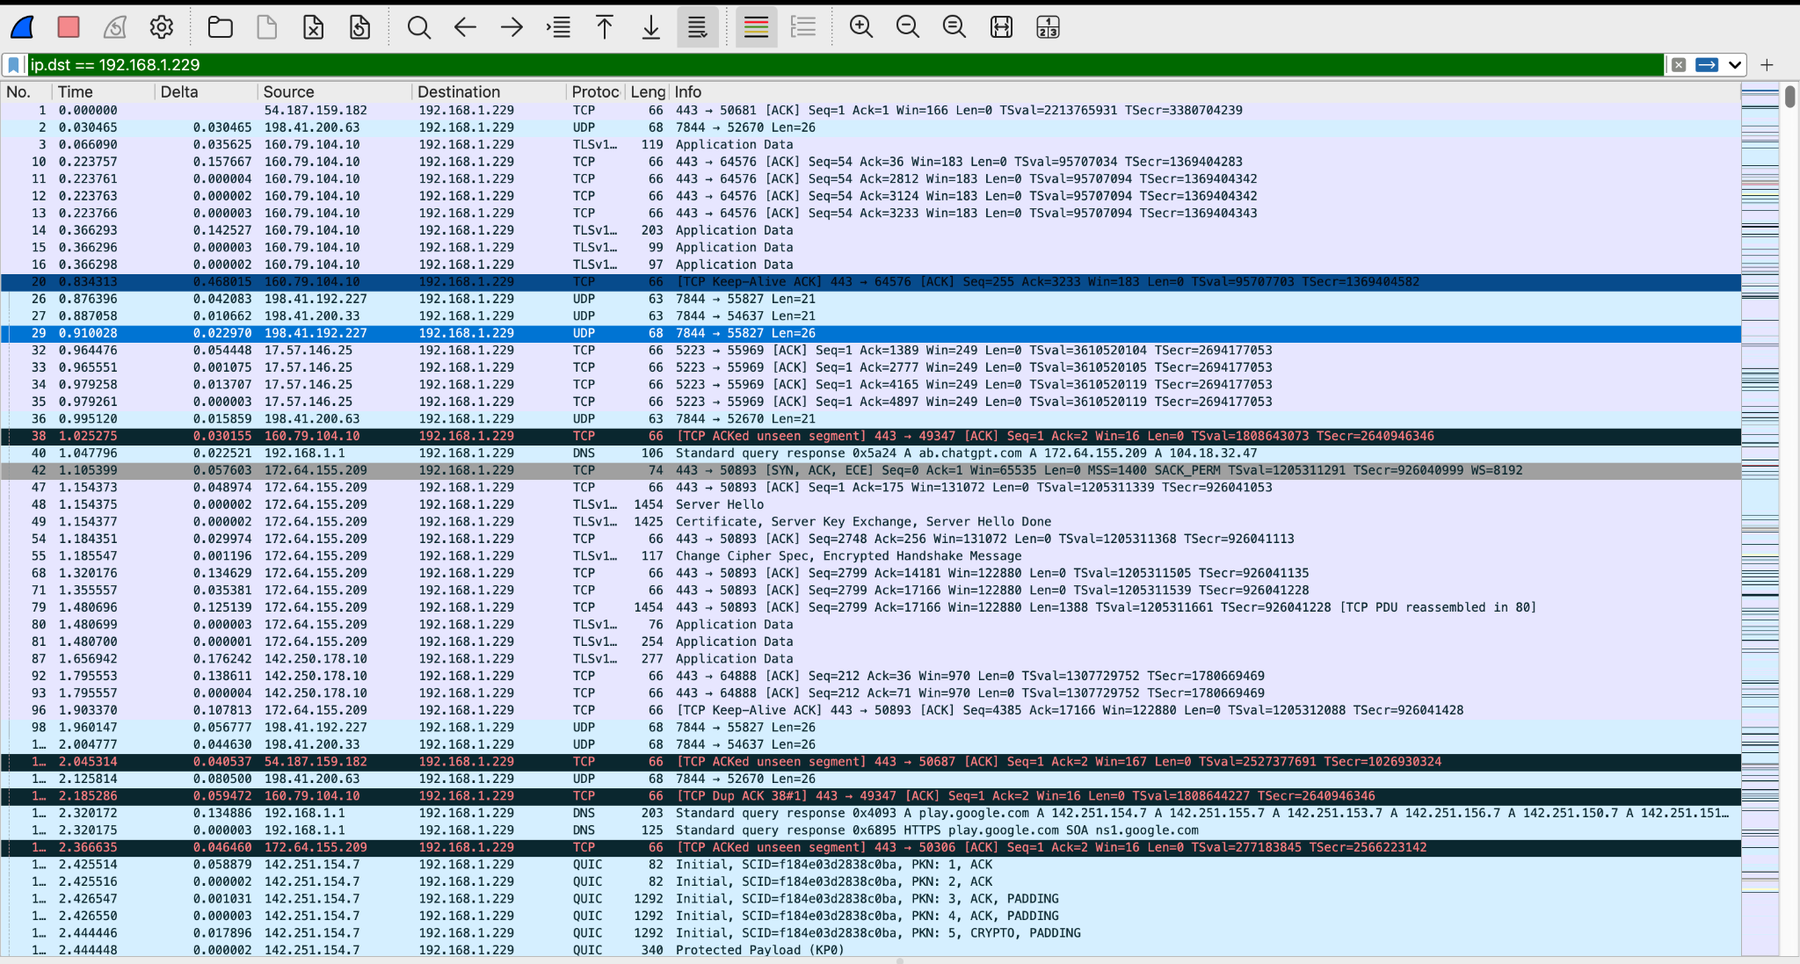Open a capture file with folder icon
Viewport: 1800px width, 964px height.
coord(220,27)
